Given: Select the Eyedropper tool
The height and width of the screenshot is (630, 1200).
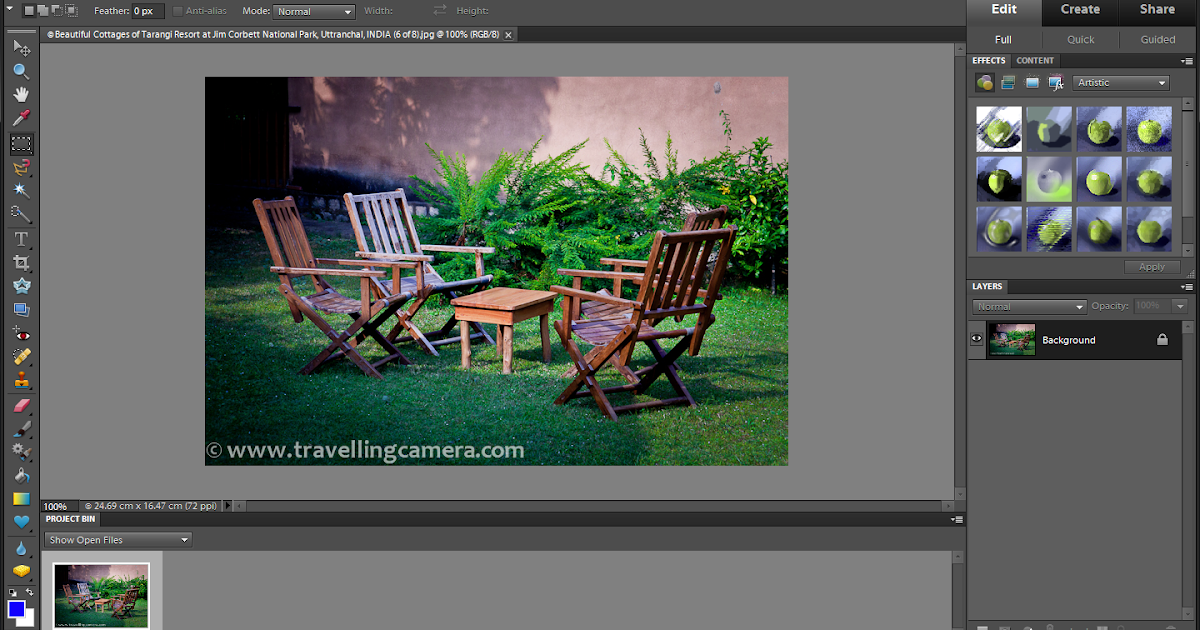Looking at the screenshot, I should [21, 119].
